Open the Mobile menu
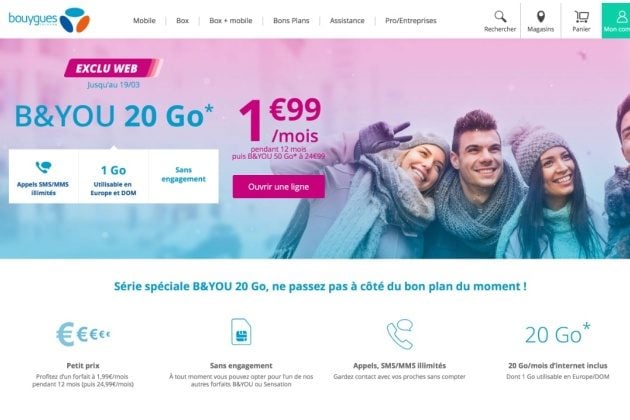 tap(144, 20)
